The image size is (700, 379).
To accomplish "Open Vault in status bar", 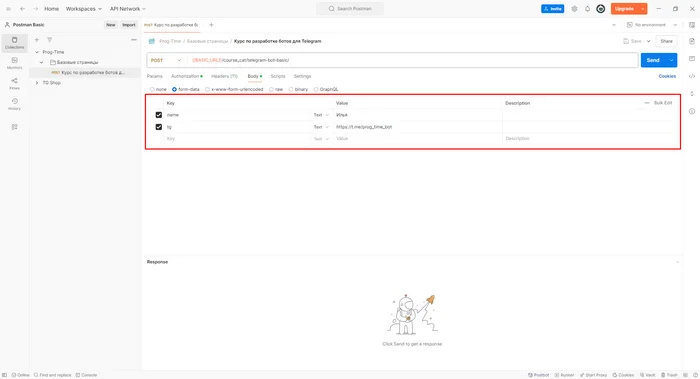I will pos(647,375).
